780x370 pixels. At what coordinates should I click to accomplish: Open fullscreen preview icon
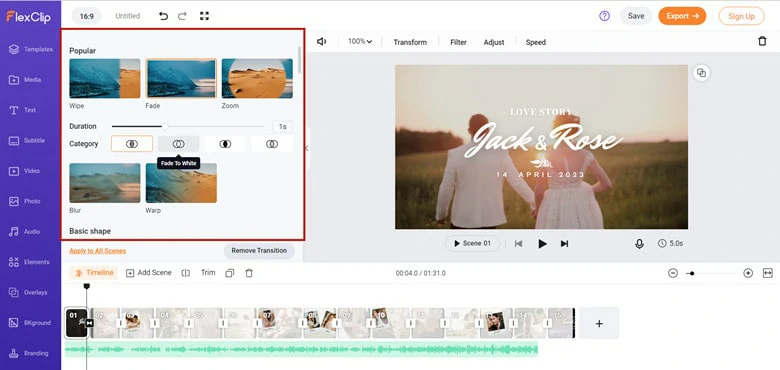point(204,16)
